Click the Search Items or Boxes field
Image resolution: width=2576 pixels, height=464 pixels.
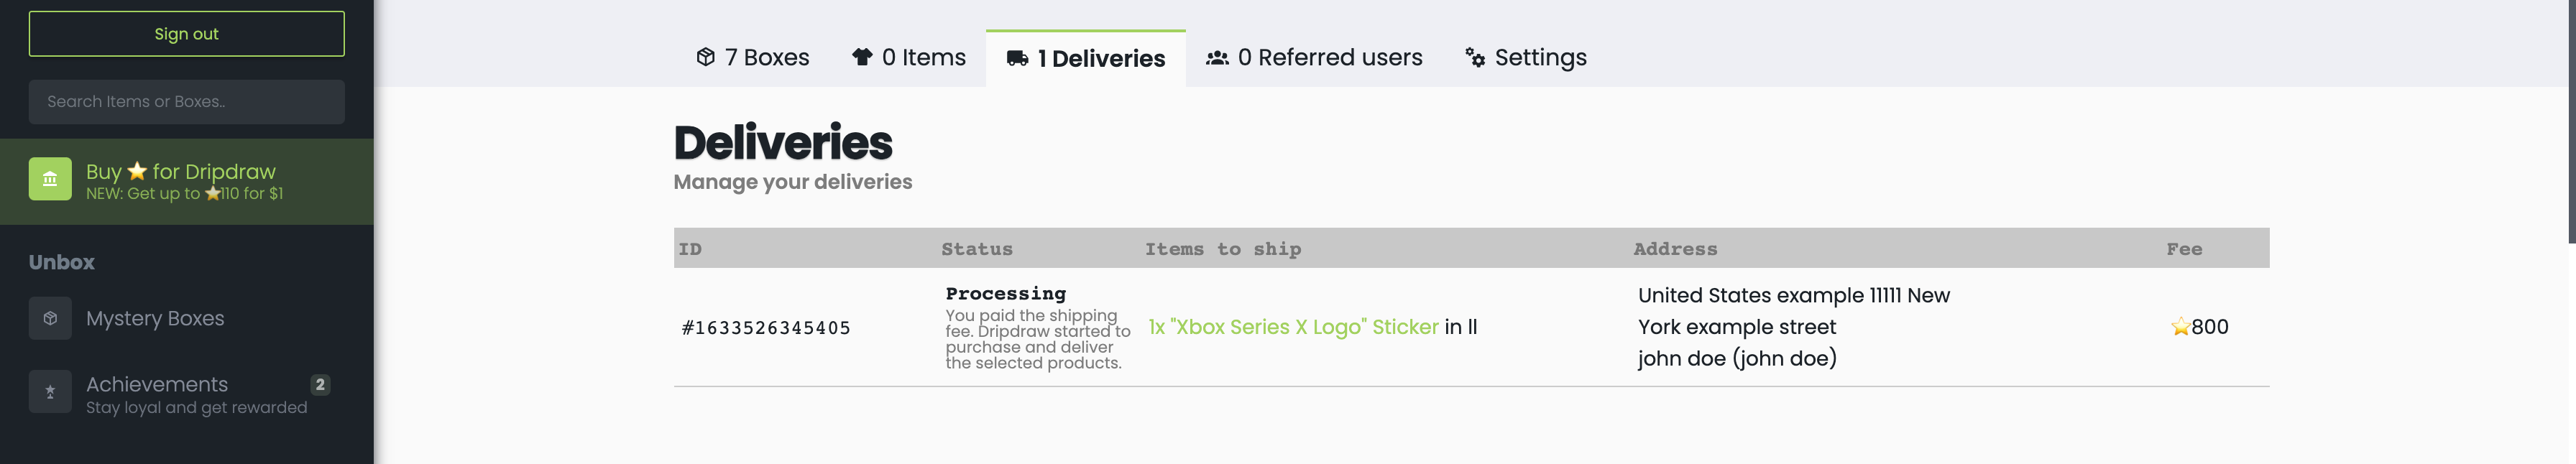pos(186,102)
